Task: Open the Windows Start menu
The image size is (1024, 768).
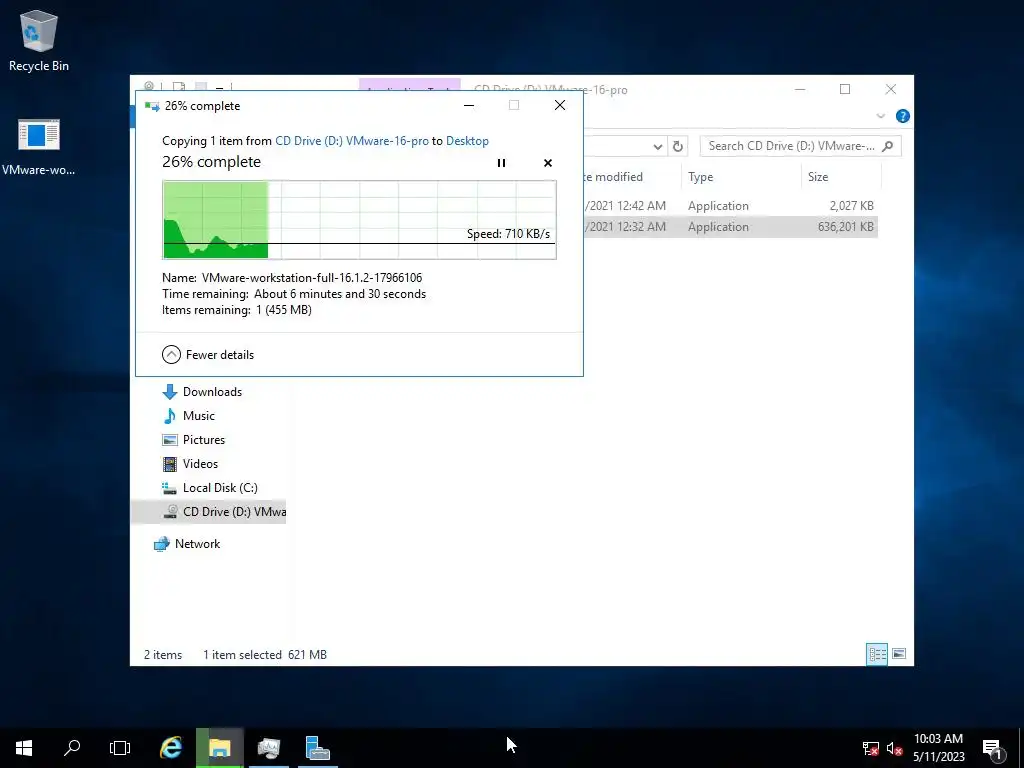Action: click(24, 748)
